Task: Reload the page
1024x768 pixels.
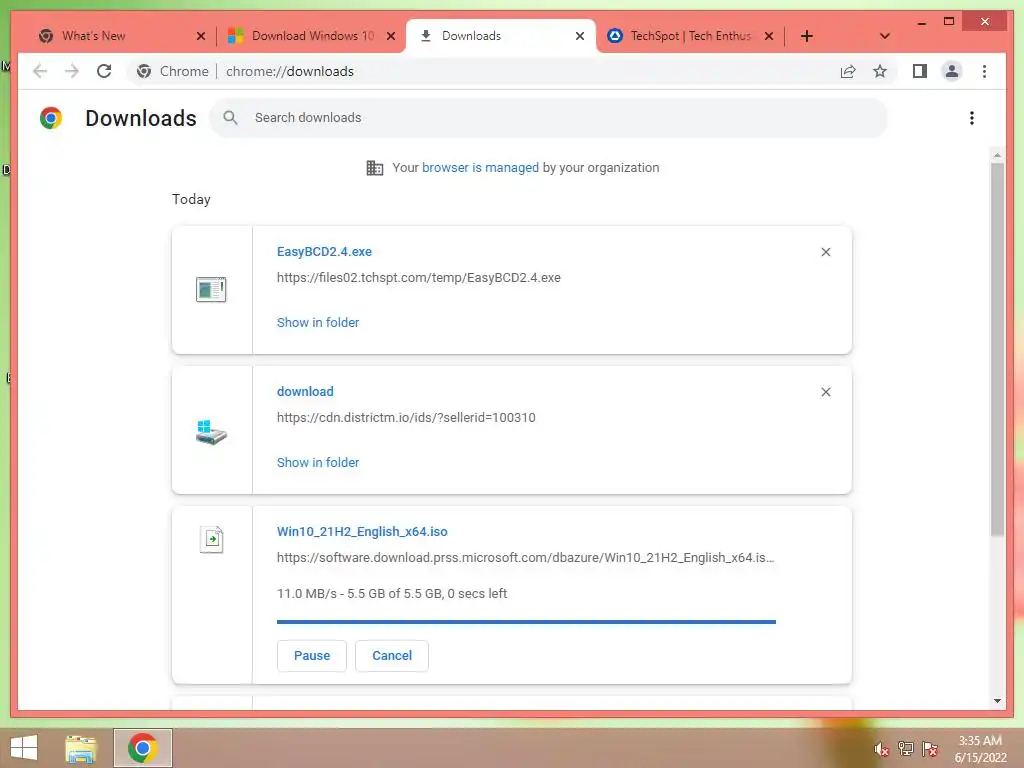Action: pyautogui.click(x=104, y=71)
